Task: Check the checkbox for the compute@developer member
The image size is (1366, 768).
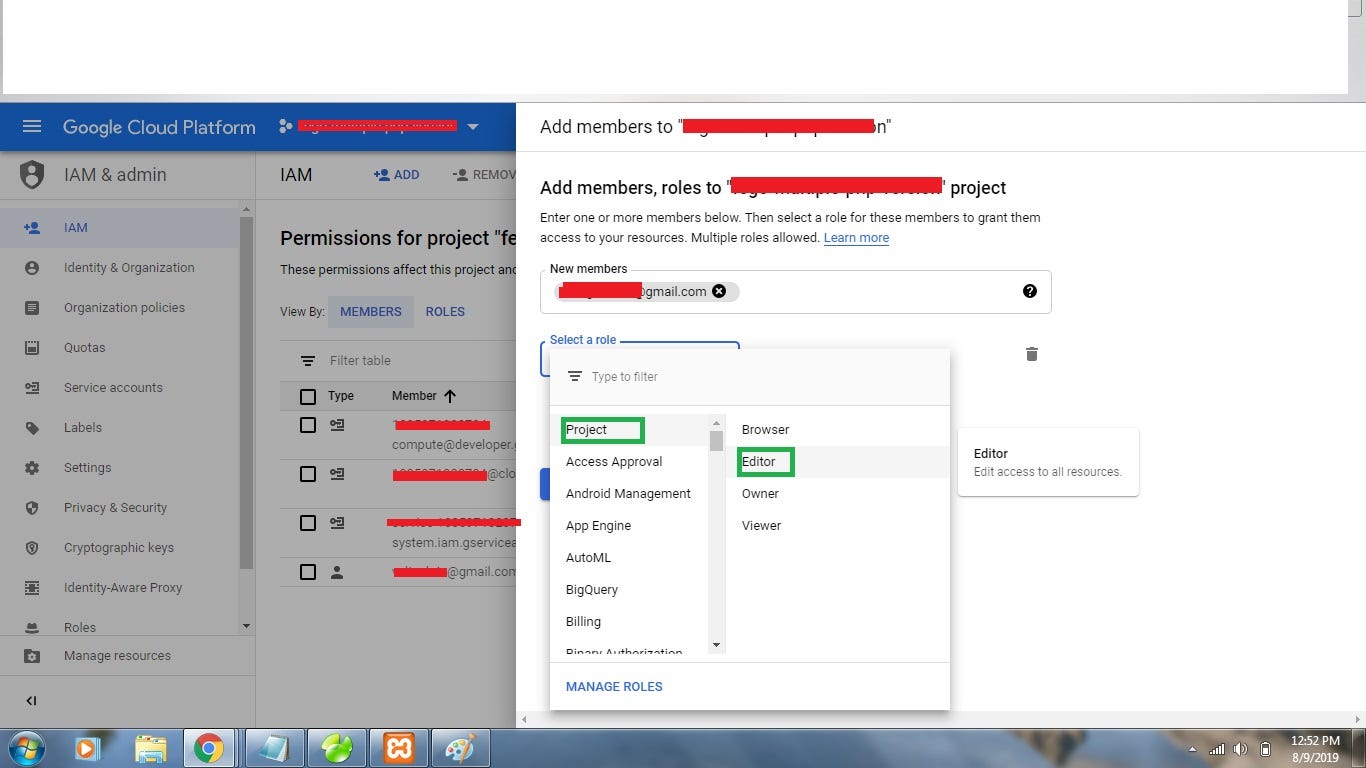Action: click(x=308, y=424)
